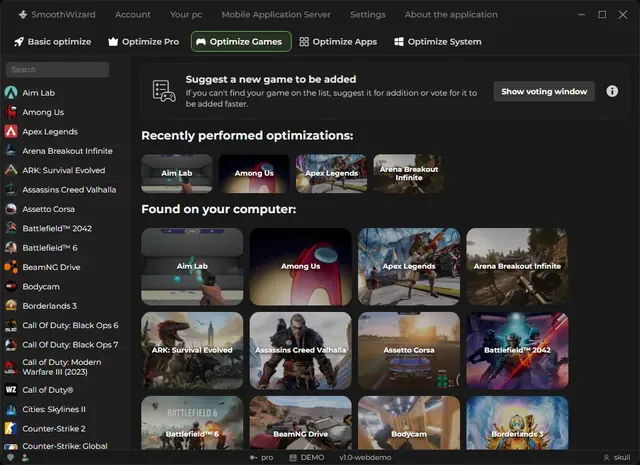Click the v1.0-webdemo version text
The width and height of the screenshot is (640, 465).
365,458
